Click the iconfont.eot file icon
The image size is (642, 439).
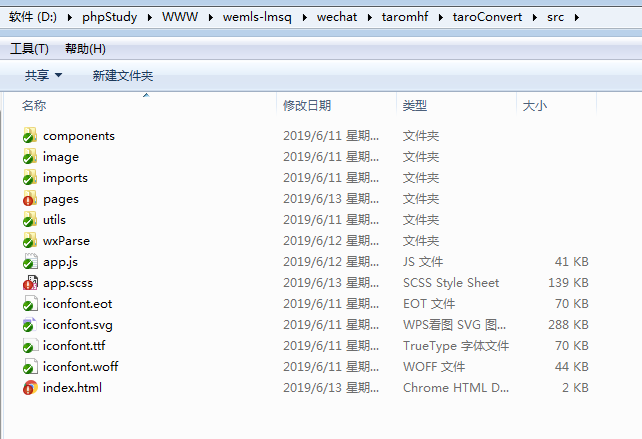click(x=30, y=304)
